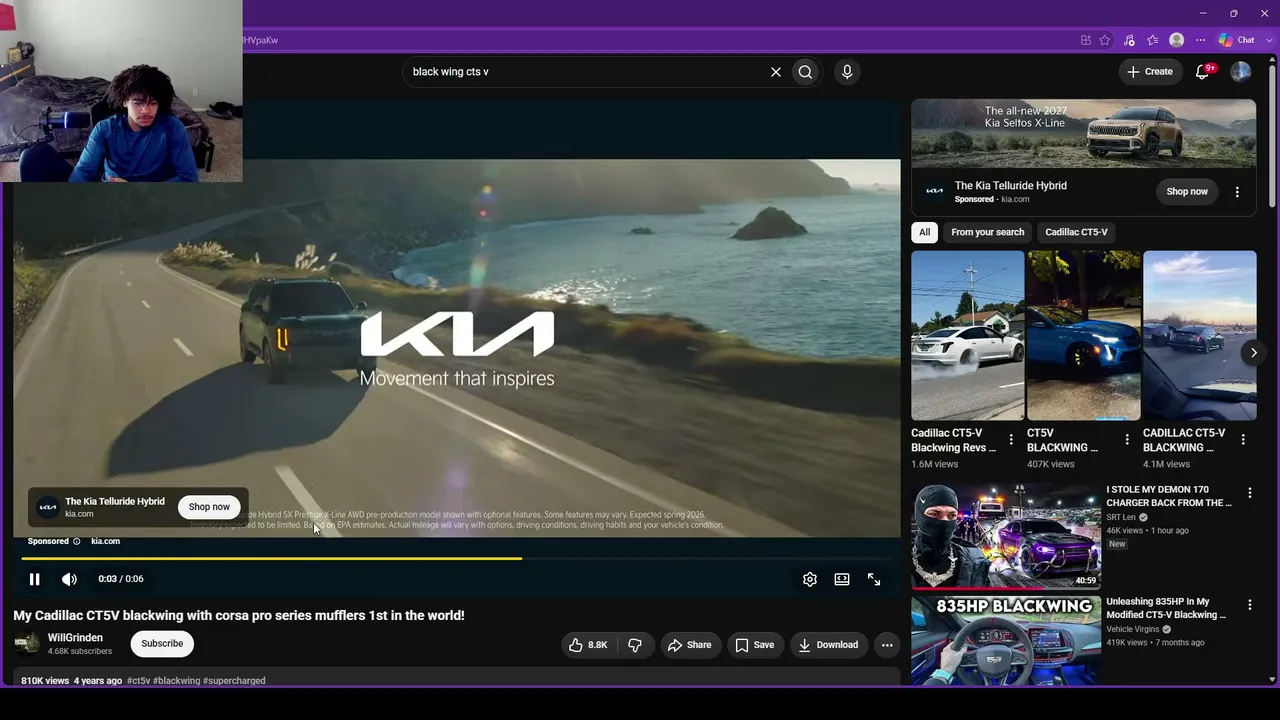The image size is (1280, 720).
Task: Open the browser favorites list
Action: (x=1153, y=40)
